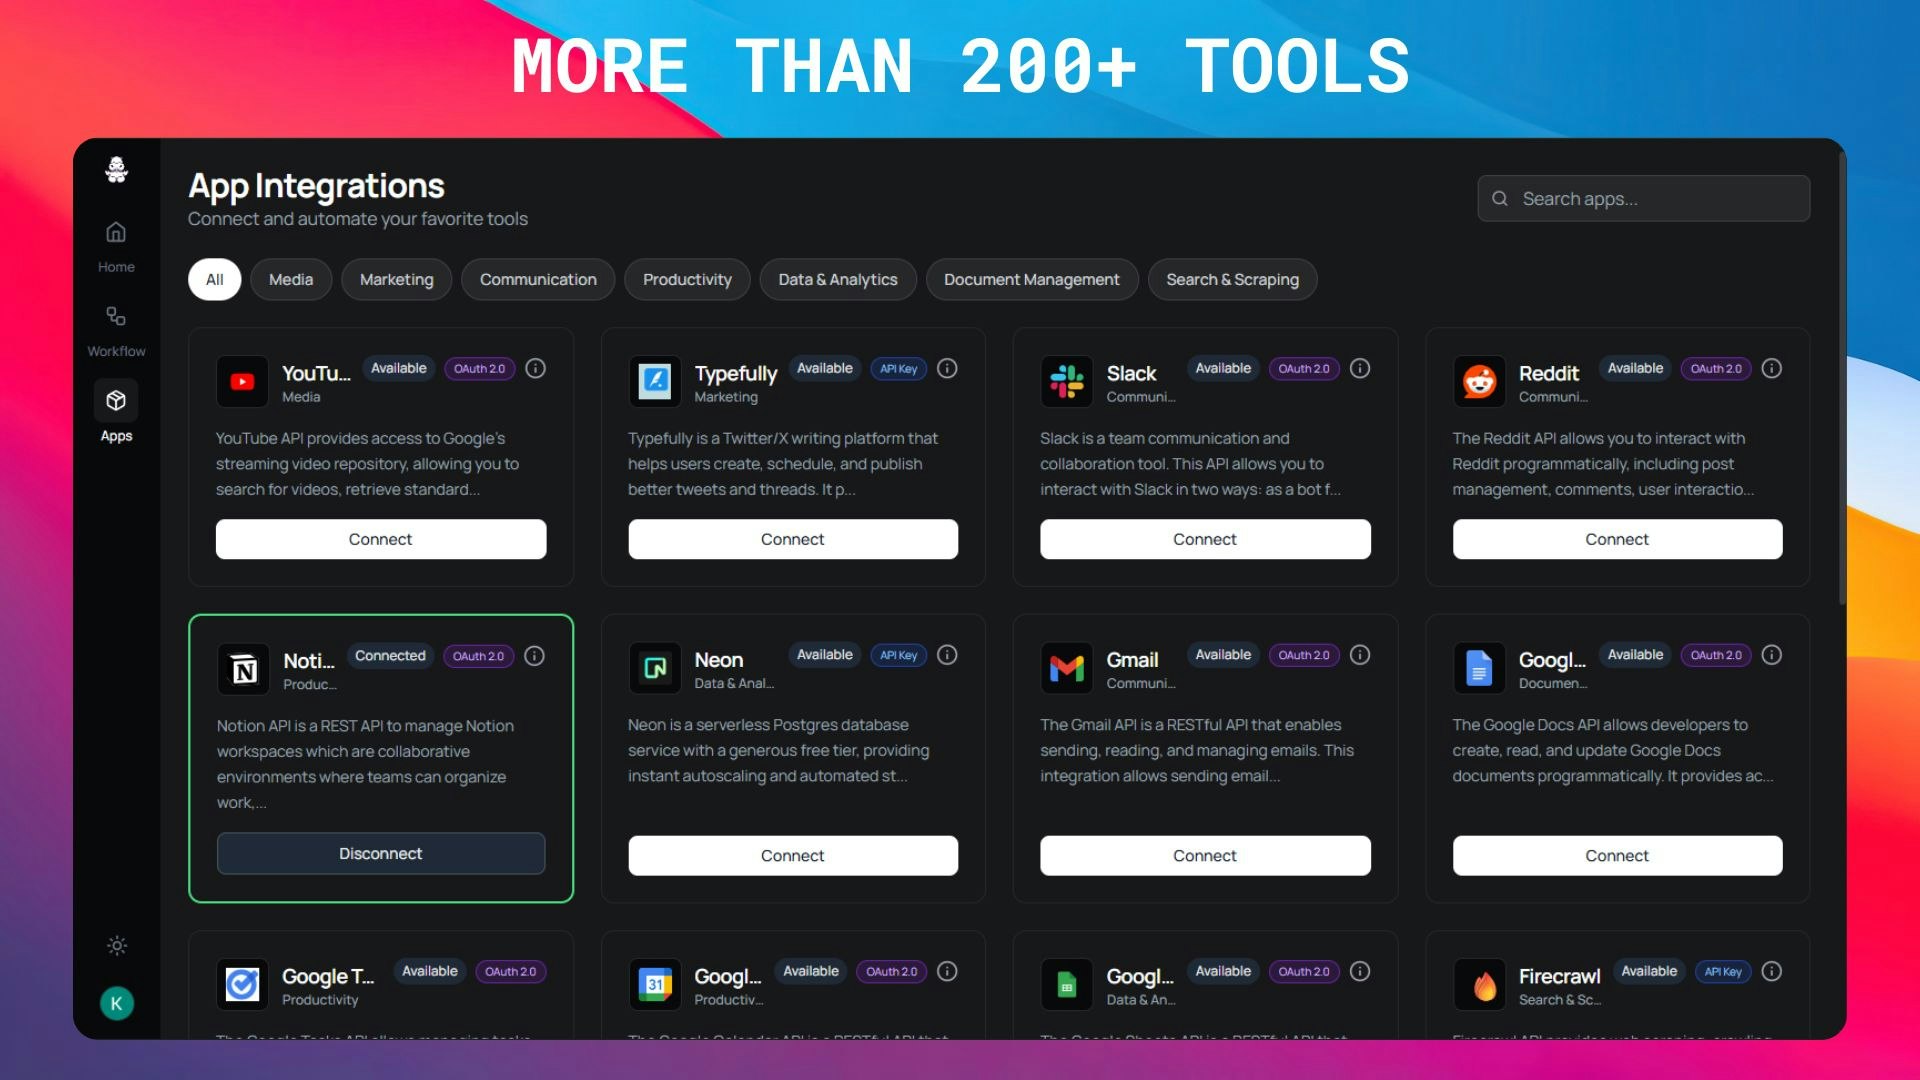The width and height of the screenshot is (1920, 1080).
Task: Click the robot logo at sidebar top
Action: coord(117,170)
